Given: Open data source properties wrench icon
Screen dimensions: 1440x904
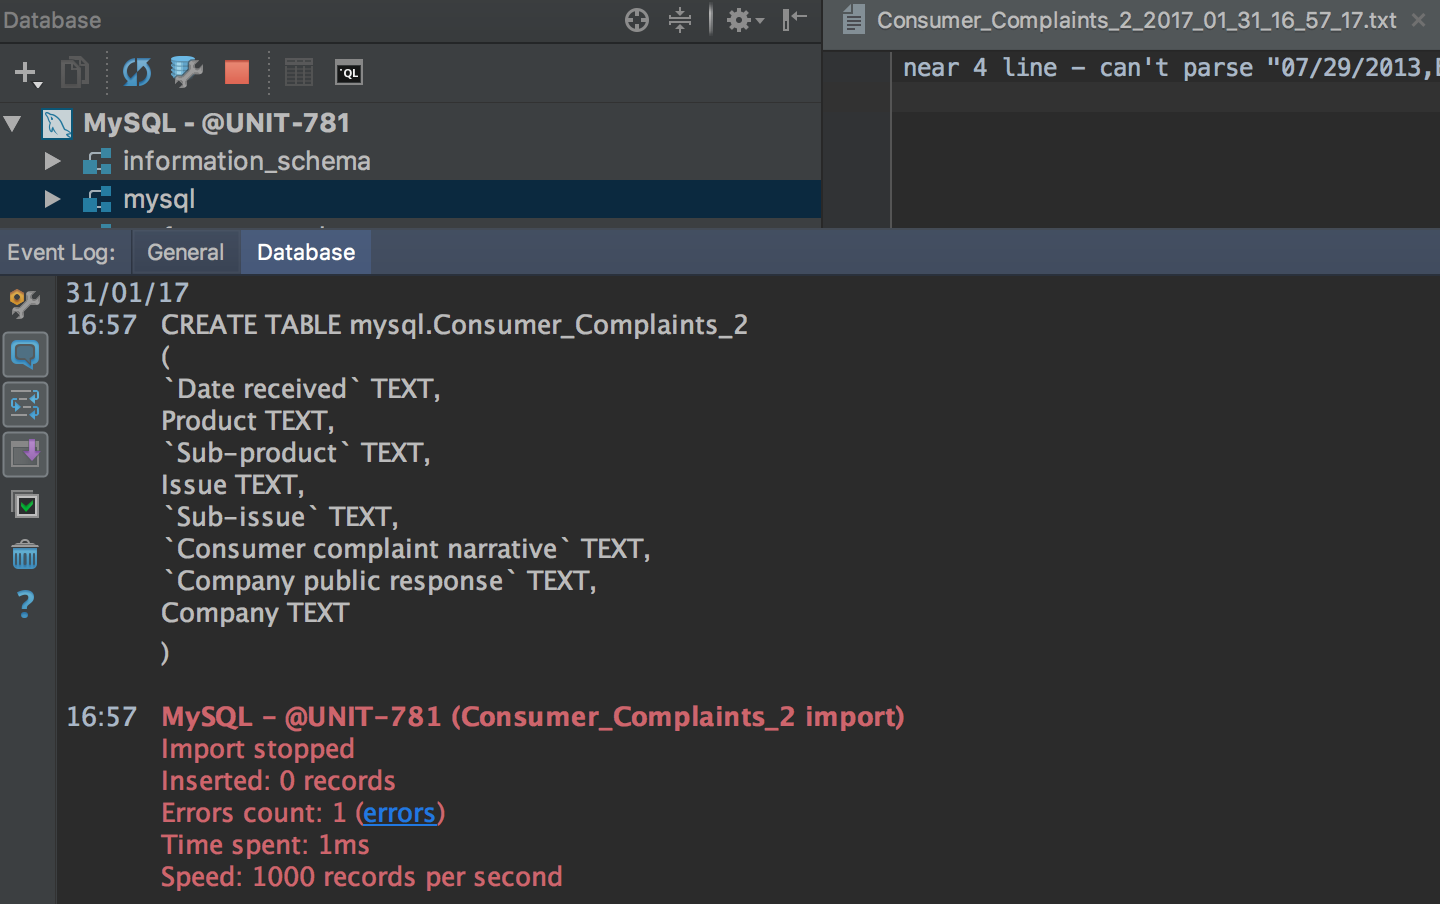Looking at the screenshot, I should click(x=187, y=72).
